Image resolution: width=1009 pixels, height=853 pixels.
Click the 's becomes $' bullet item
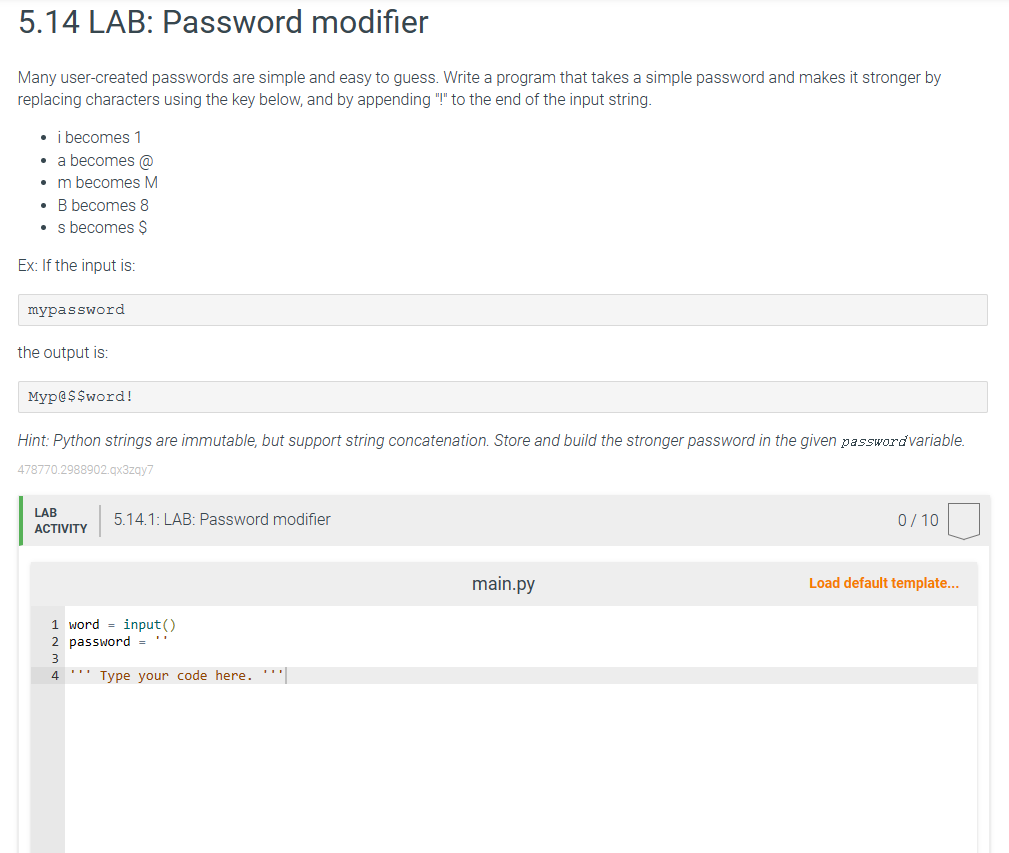point(102,228)
